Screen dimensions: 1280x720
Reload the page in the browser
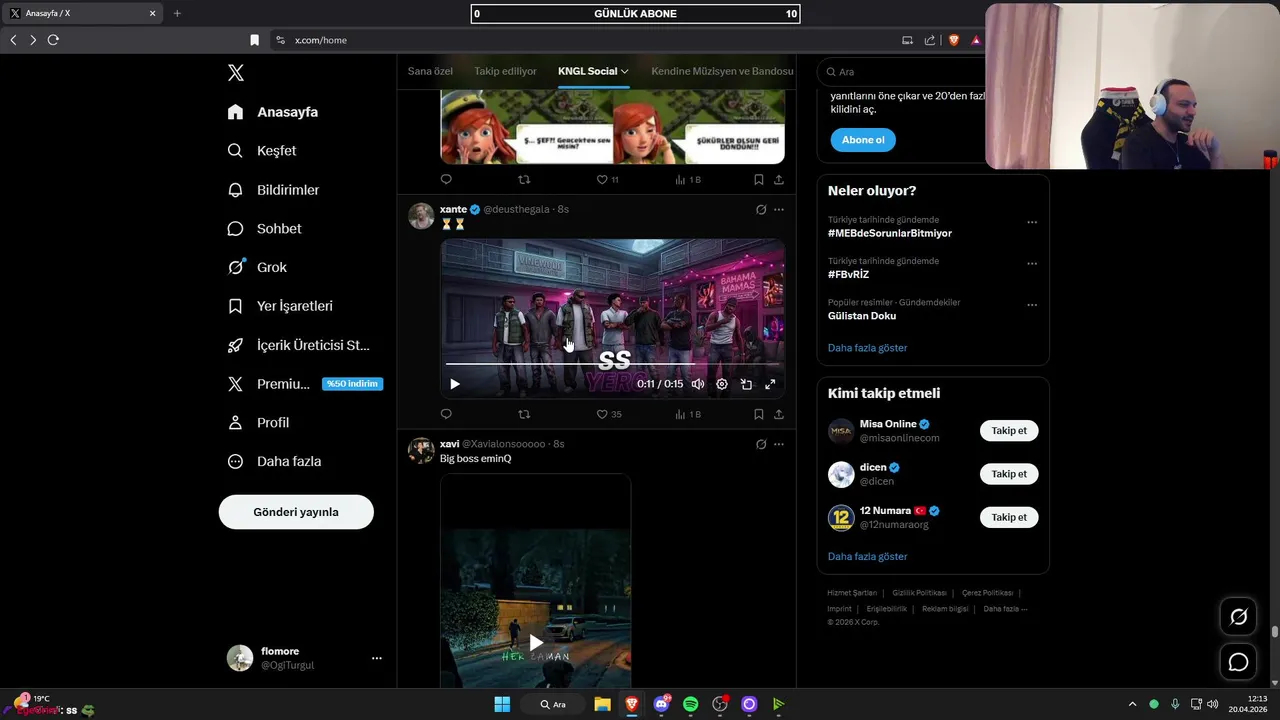[x=53, y=40]
